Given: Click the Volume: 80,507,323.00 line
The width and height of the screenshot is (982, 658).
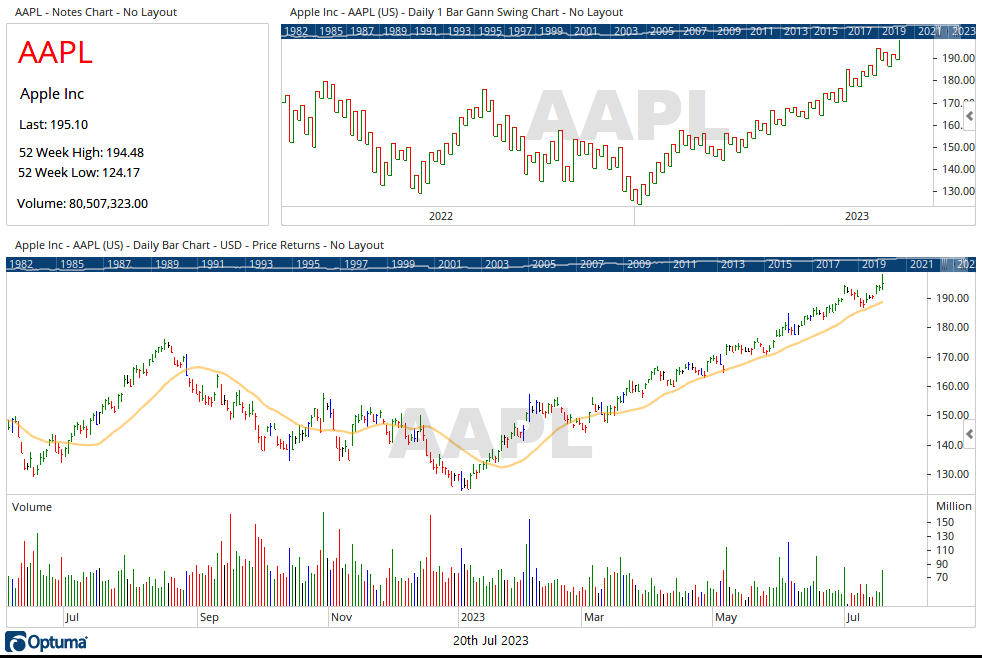Looking at the screenshot, I should [x=83, y=204].
